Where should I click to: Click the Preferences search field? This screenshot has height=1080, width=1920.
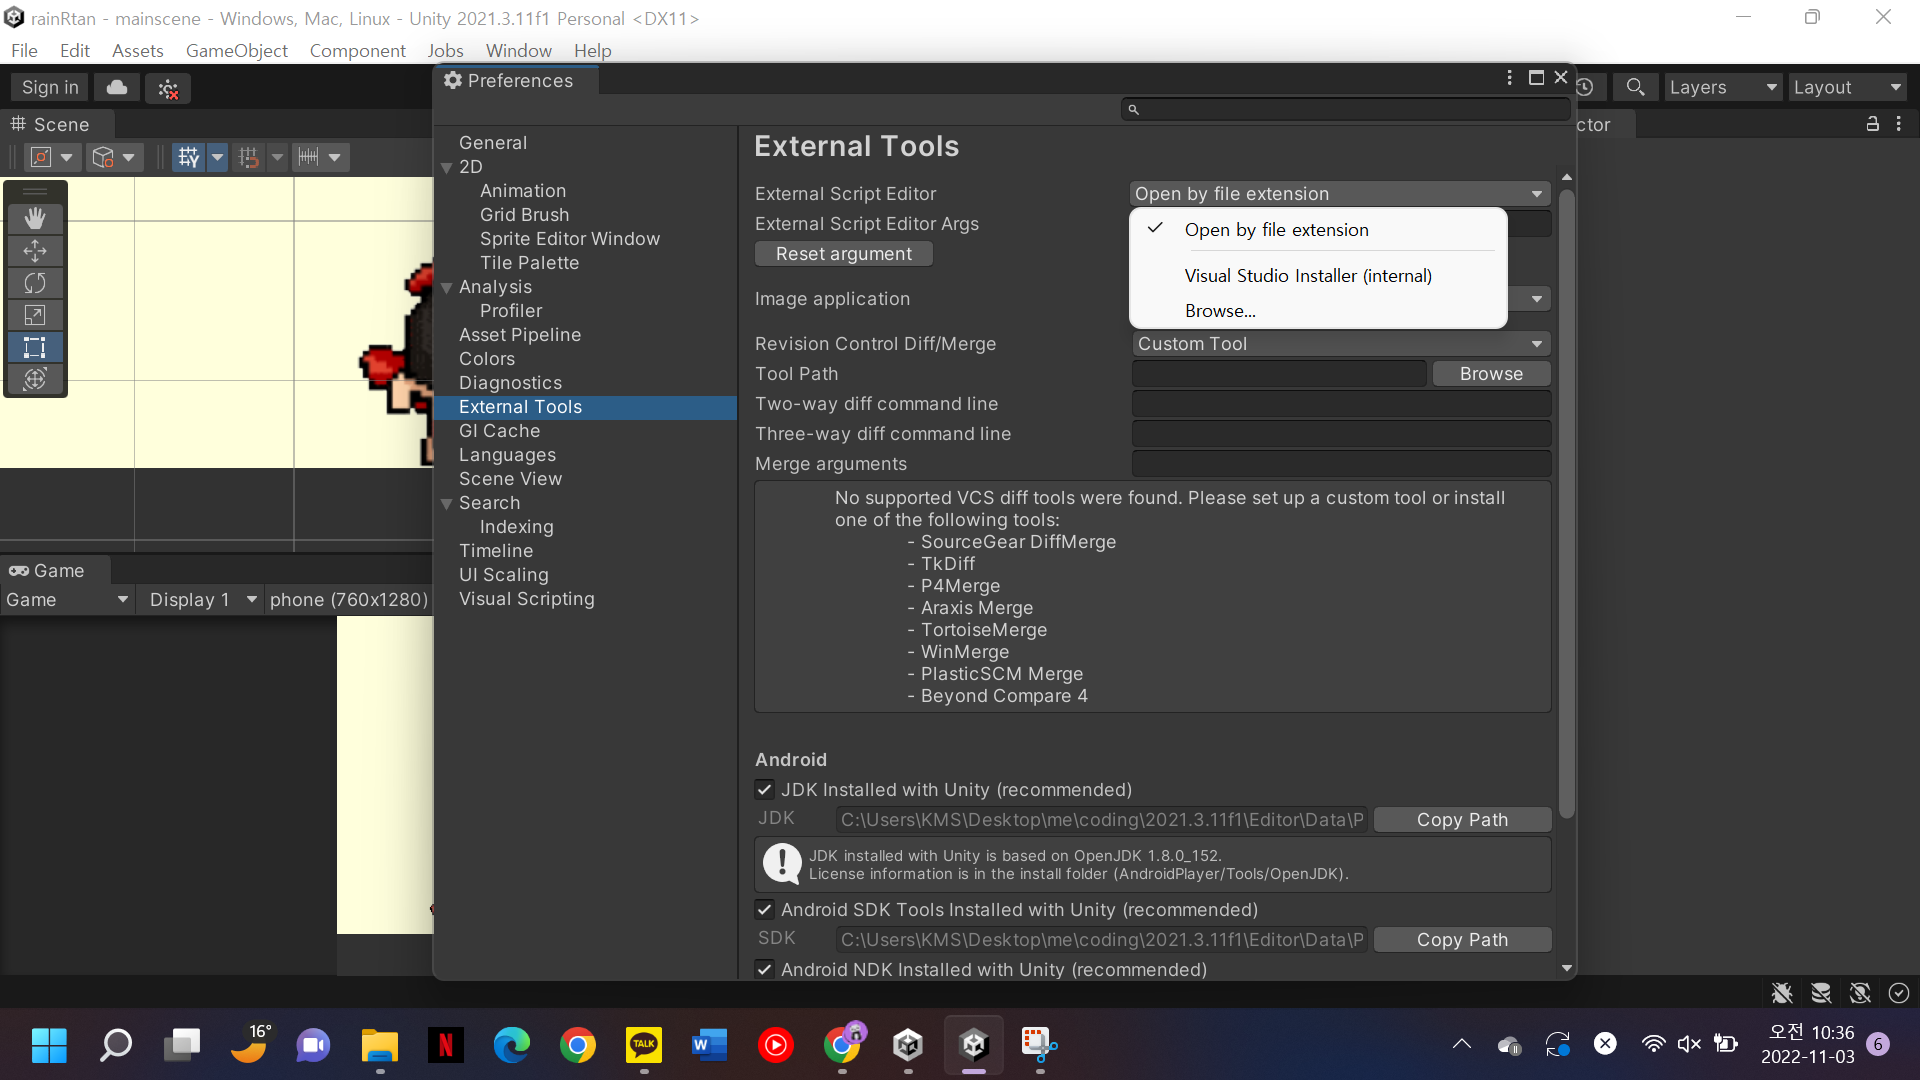pos(1345,110)
